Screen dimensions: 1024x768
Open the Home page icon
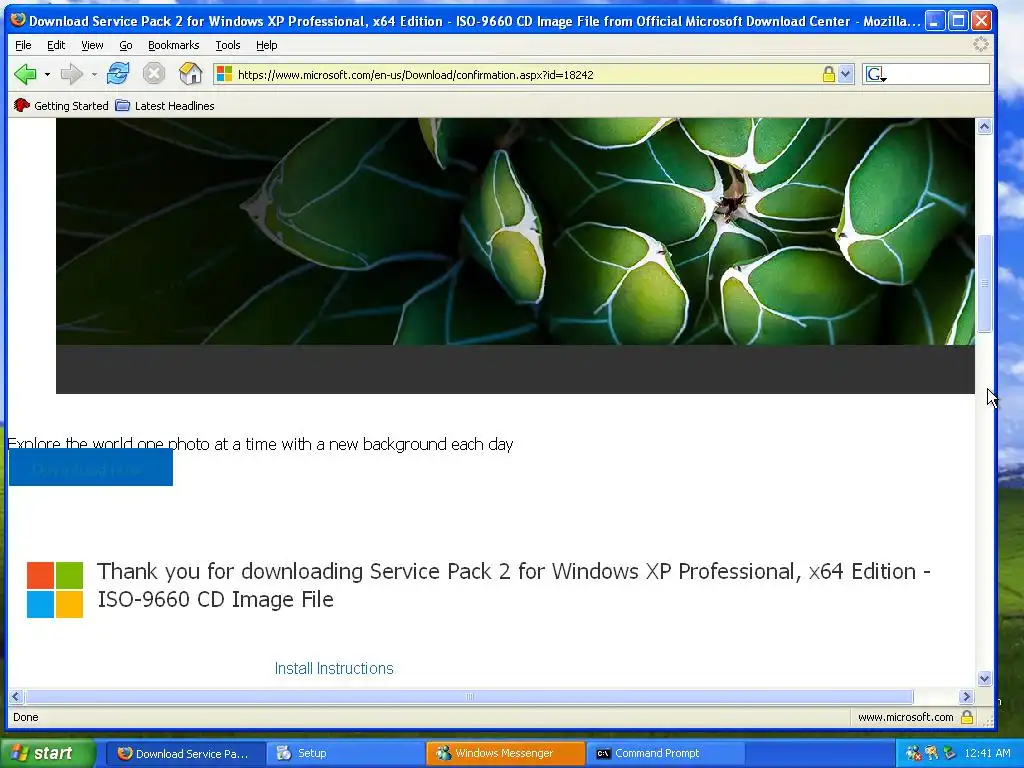click(x=191, y=74)
